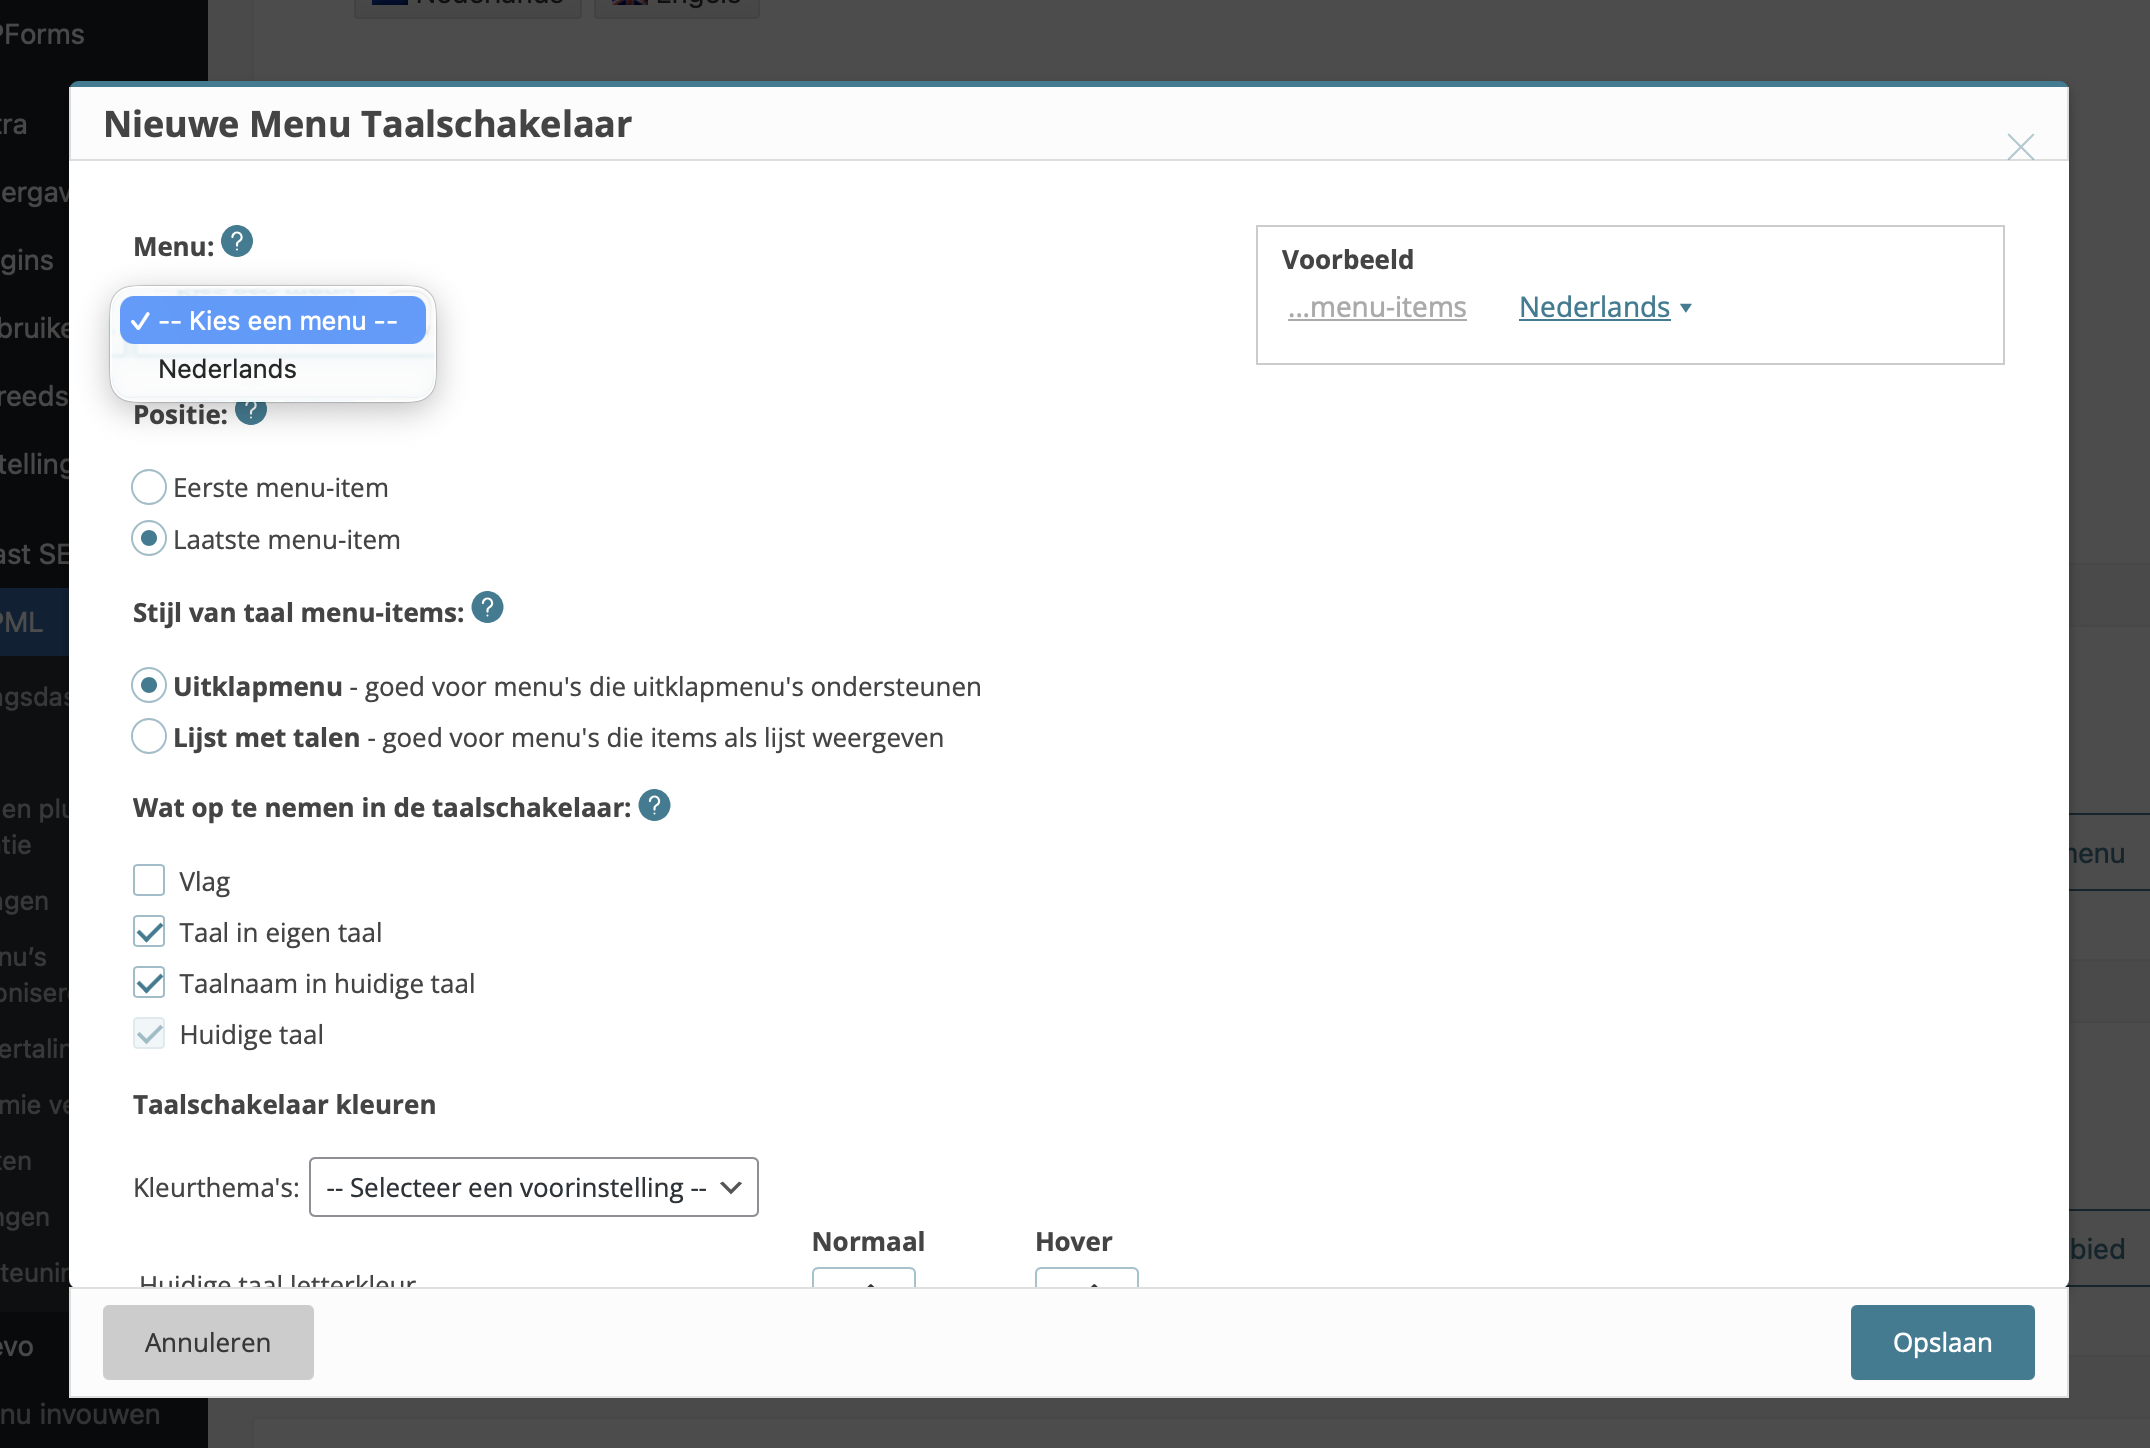Screen dimensions: 2150x1448
Task: Choose Lijst met talen style option
Action: [149, 737]
